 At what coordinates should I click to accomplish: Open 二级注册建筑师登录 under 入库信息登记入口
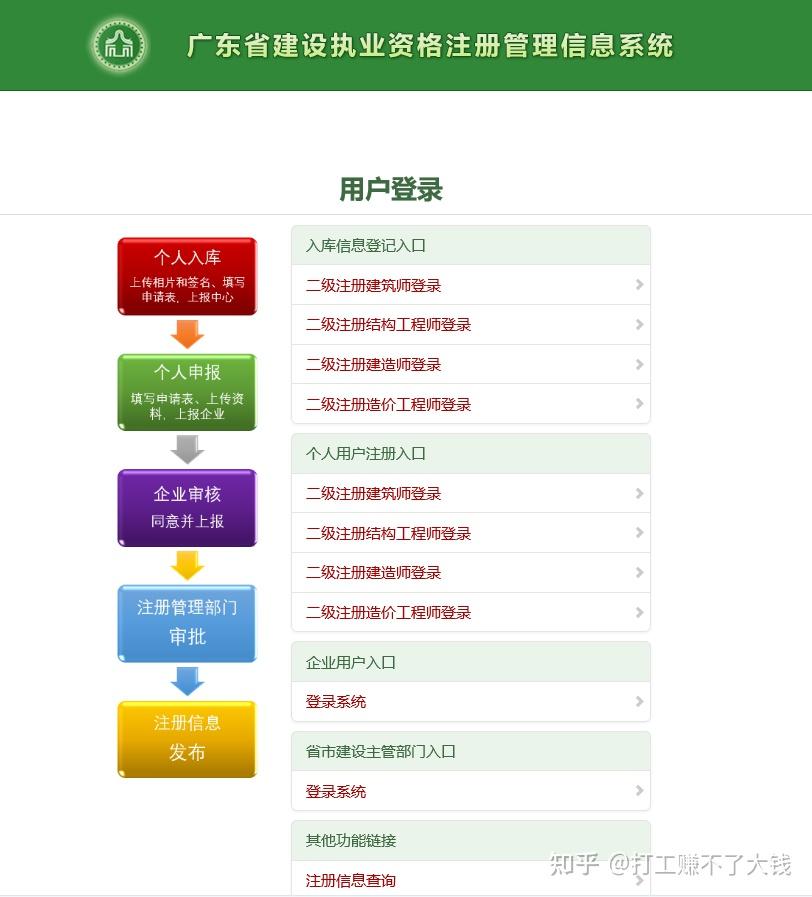click(x=470, y=285)
